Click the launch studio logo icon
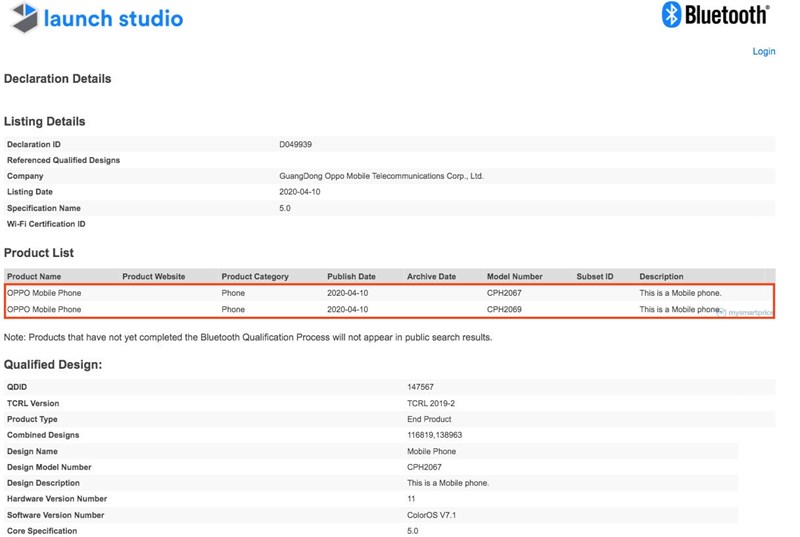800x537 pixels. pyautogui.click(x=21, y=18)
